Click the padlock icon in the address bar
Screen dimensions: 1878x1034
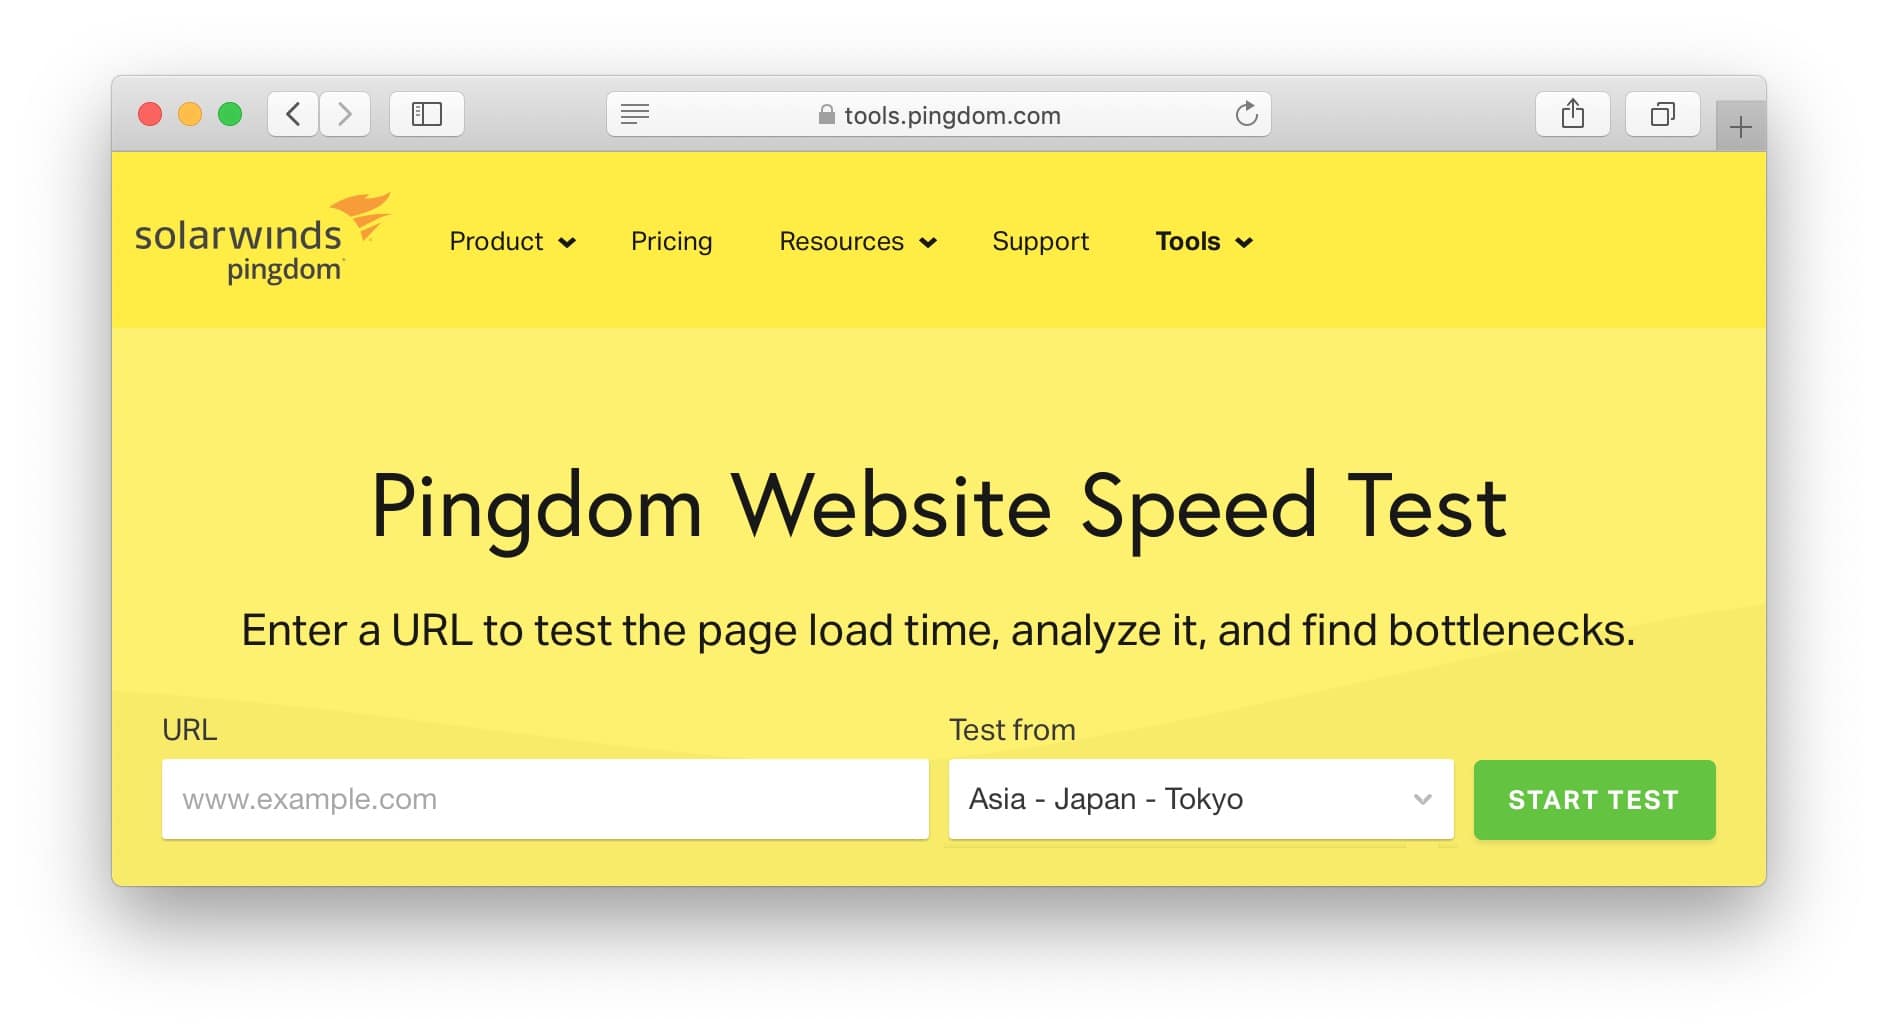point(826,114)
